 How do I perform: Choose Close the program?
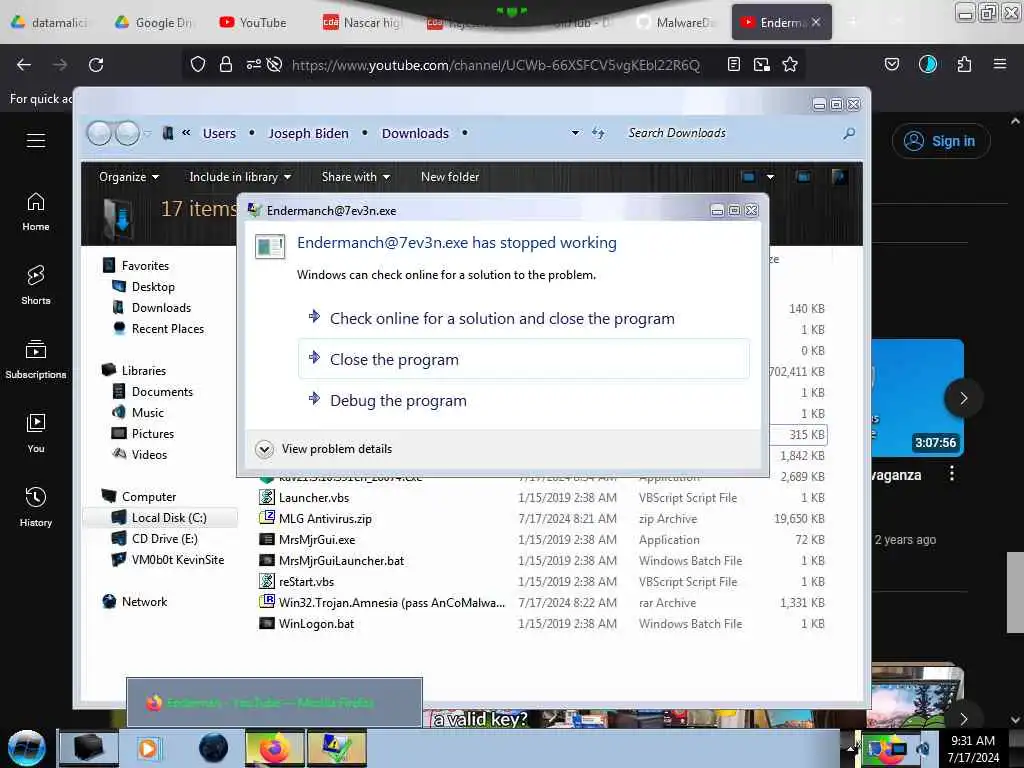(524, 359)
